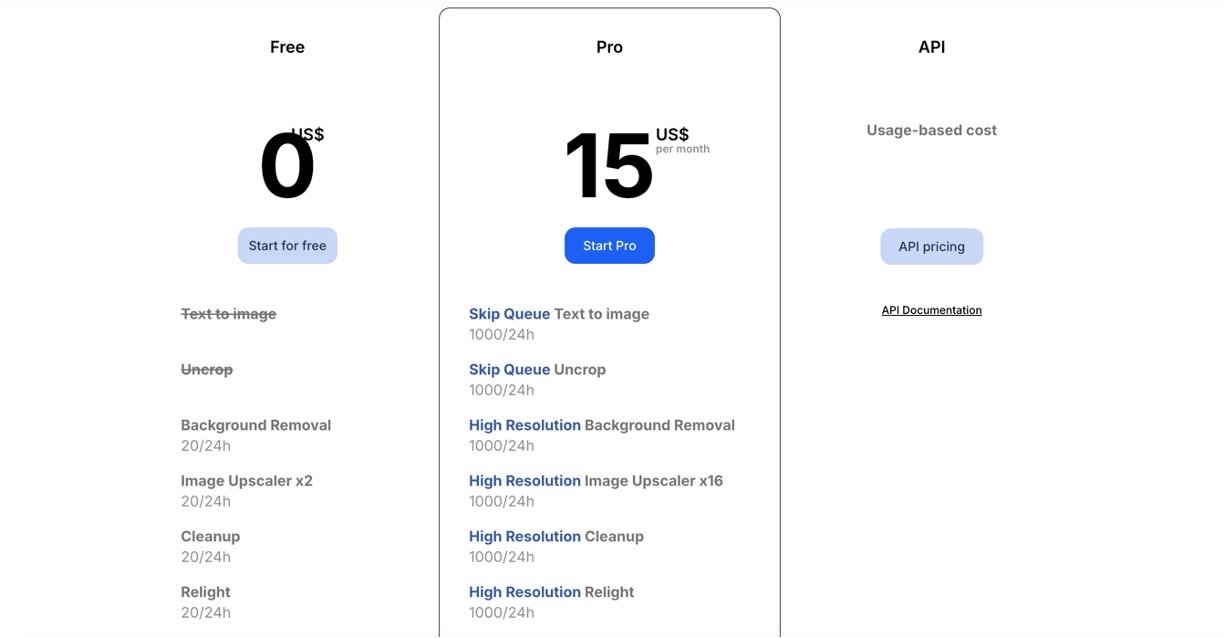
Task: Open the API pricing button
Action: pyautogui.click(x=931, y=247)
